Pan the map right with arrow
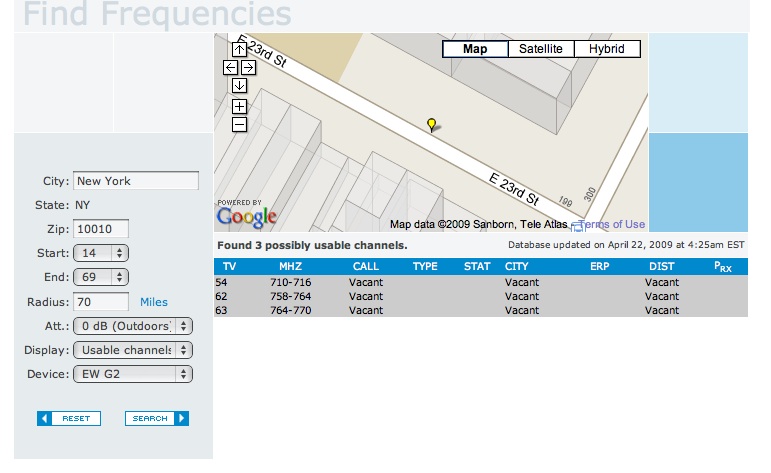 [248, 67]
